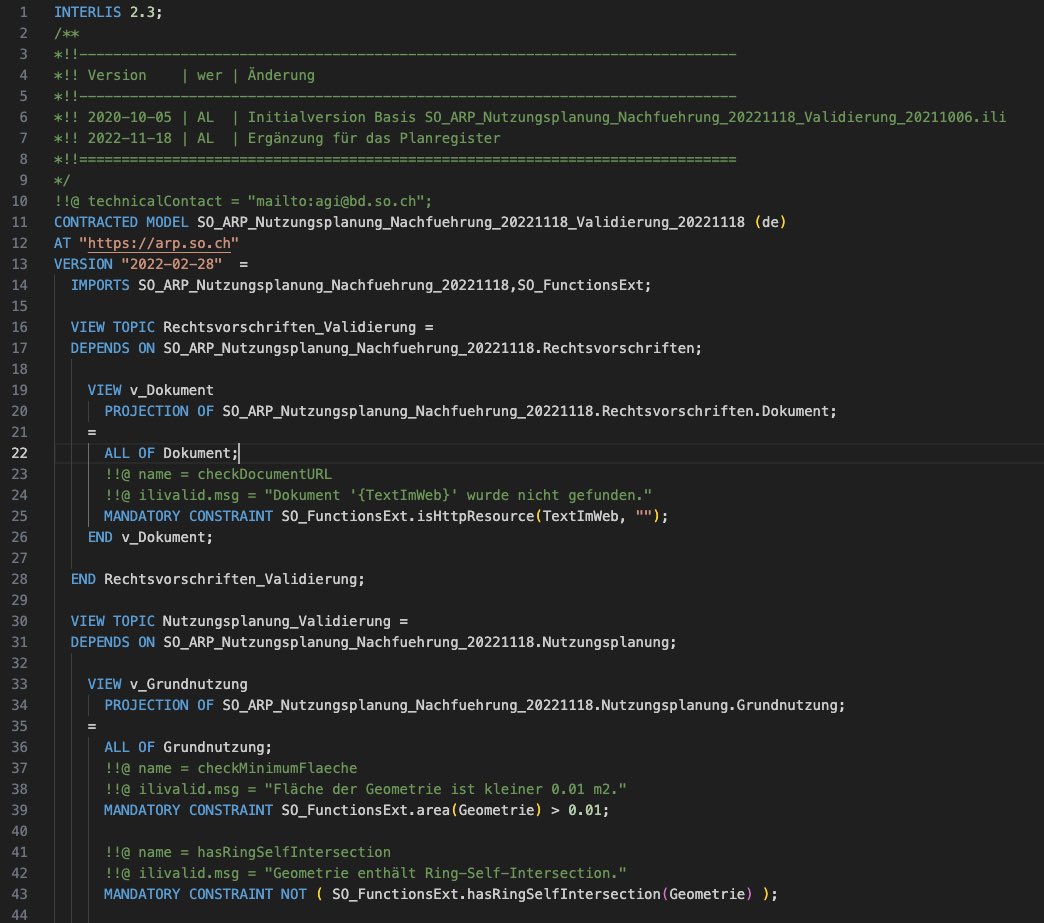This screenshot has height=923, width=1044.
Task: Click 'MANDATORY CONSTRAINT NOT' on line 43
Action: [x=205, y=894]
